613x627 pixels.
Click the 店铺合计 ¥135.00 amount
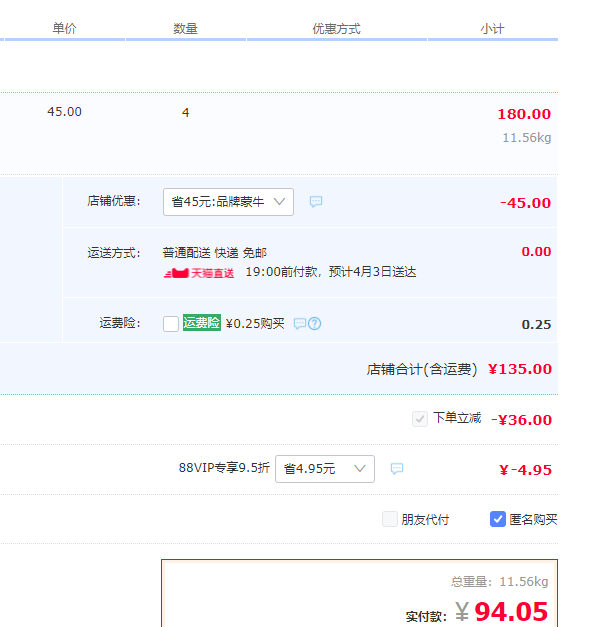pos(519,369)
